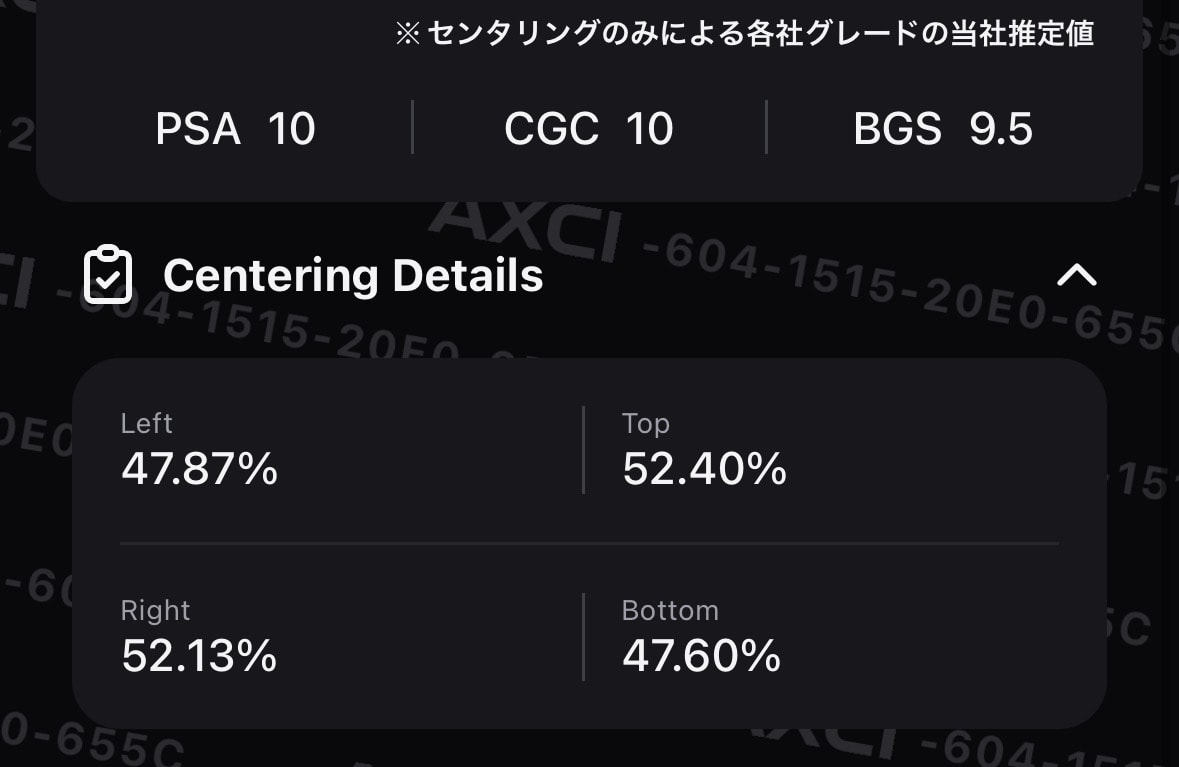Click the PSA label text

click(198, 129)
